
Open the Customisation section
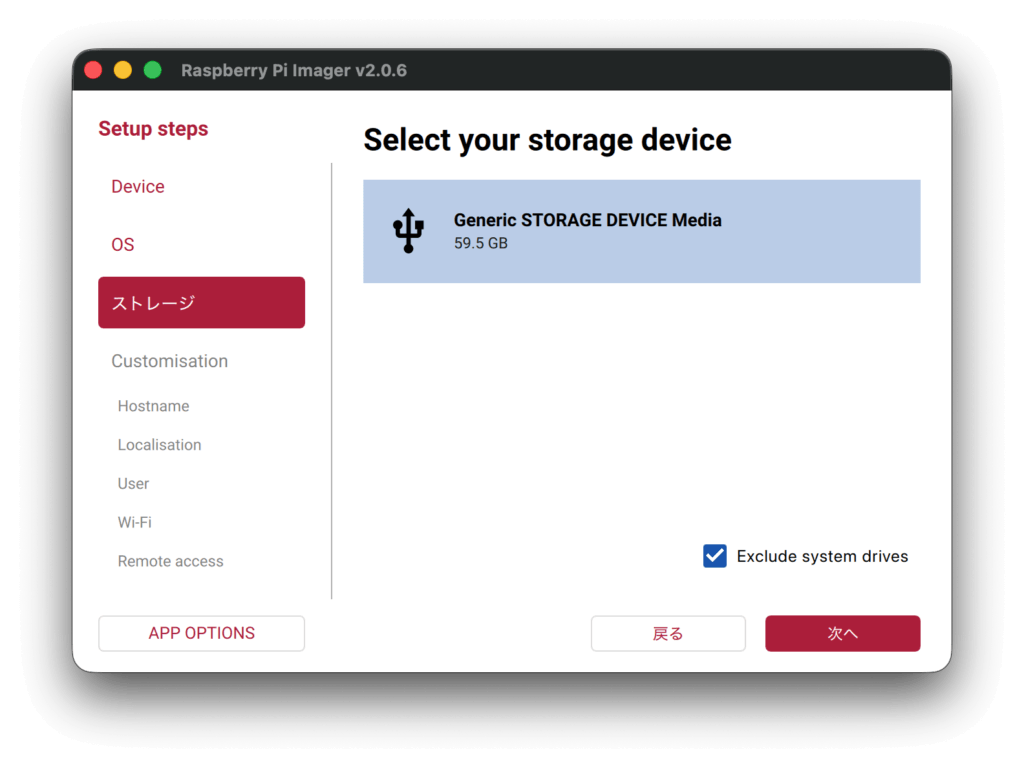click(x=169, y=361)
